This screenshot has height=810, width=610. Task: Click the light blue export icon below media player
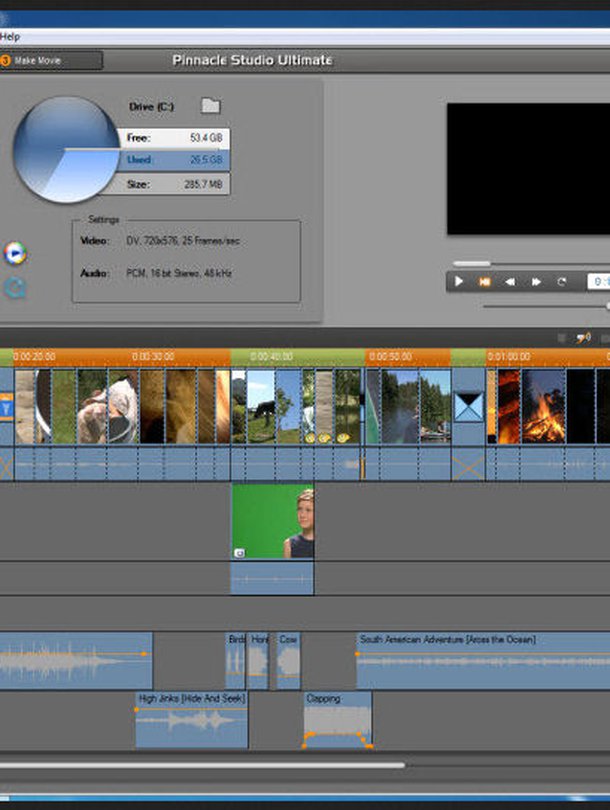(x=15, y=288)
